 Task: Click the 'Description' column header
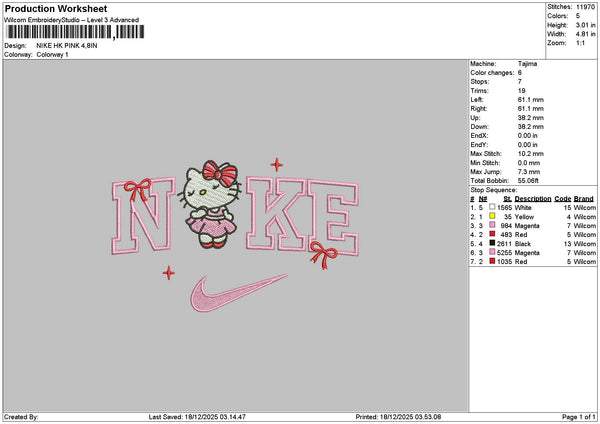533,199
